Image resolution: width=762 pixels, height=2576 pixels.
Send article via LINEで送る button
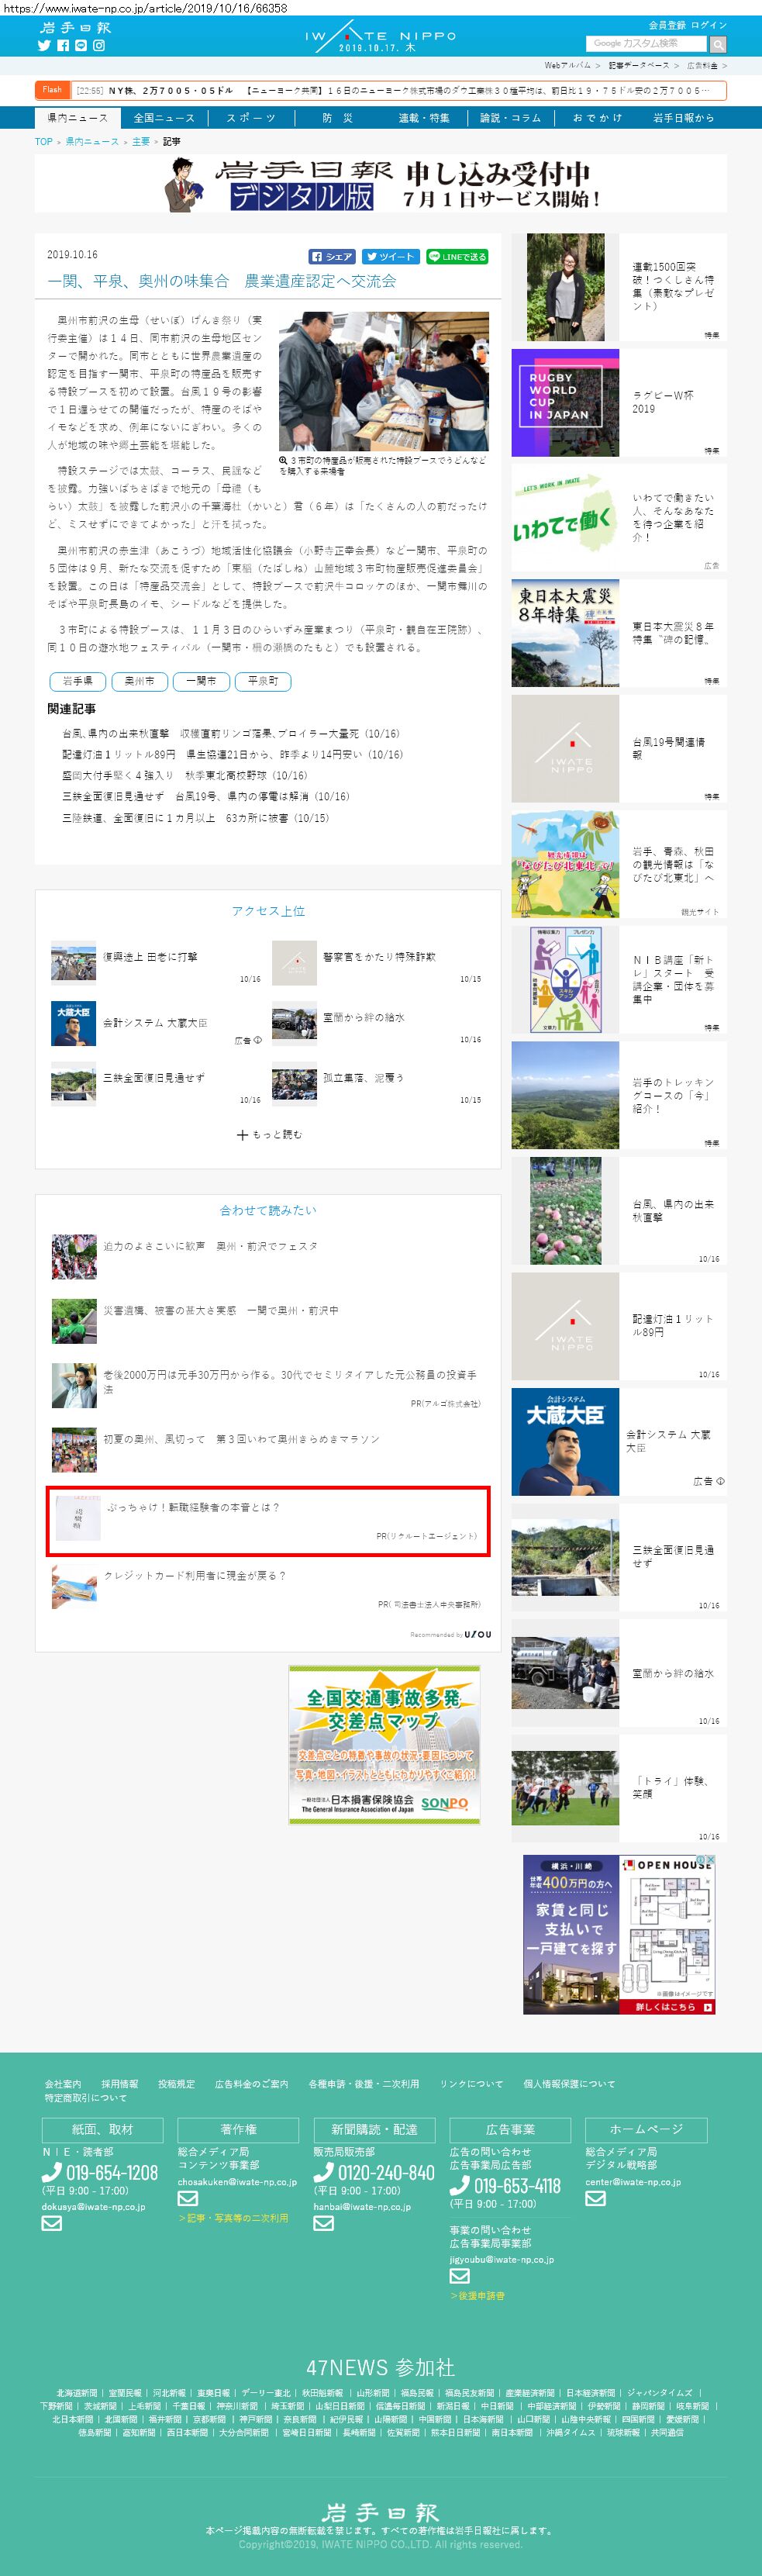[457, 257]
